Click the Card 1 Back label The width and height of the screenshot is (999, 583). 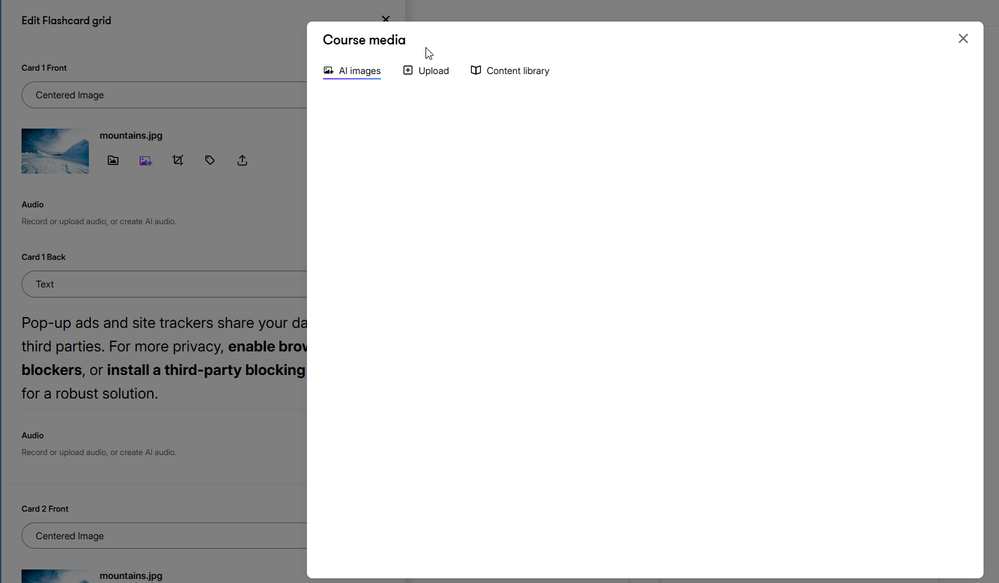coord(43,257)
